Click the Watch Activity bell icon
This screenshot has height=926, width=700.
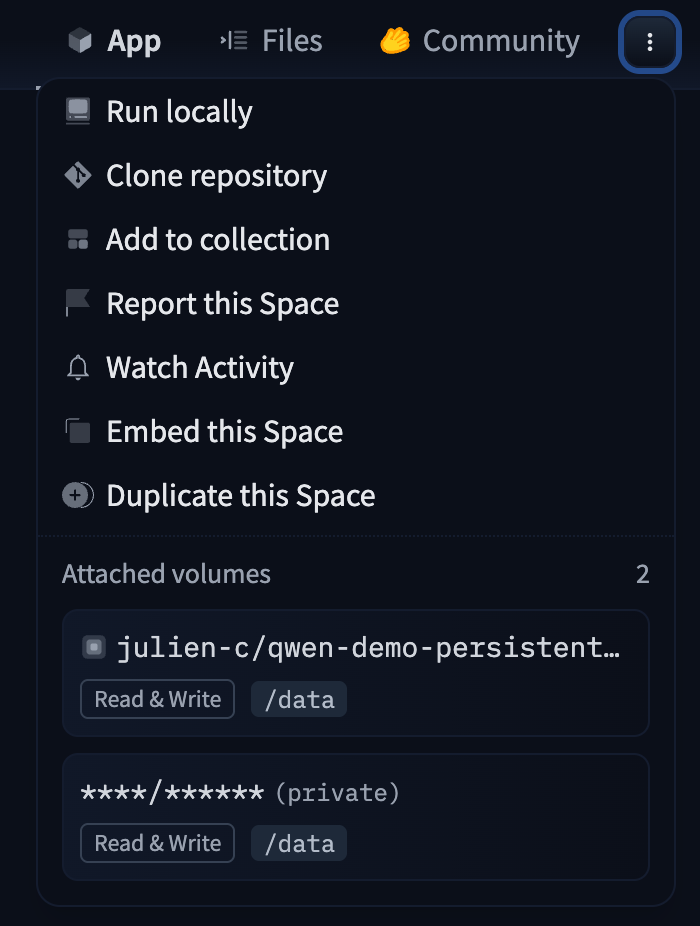click(x=77, y=368)
